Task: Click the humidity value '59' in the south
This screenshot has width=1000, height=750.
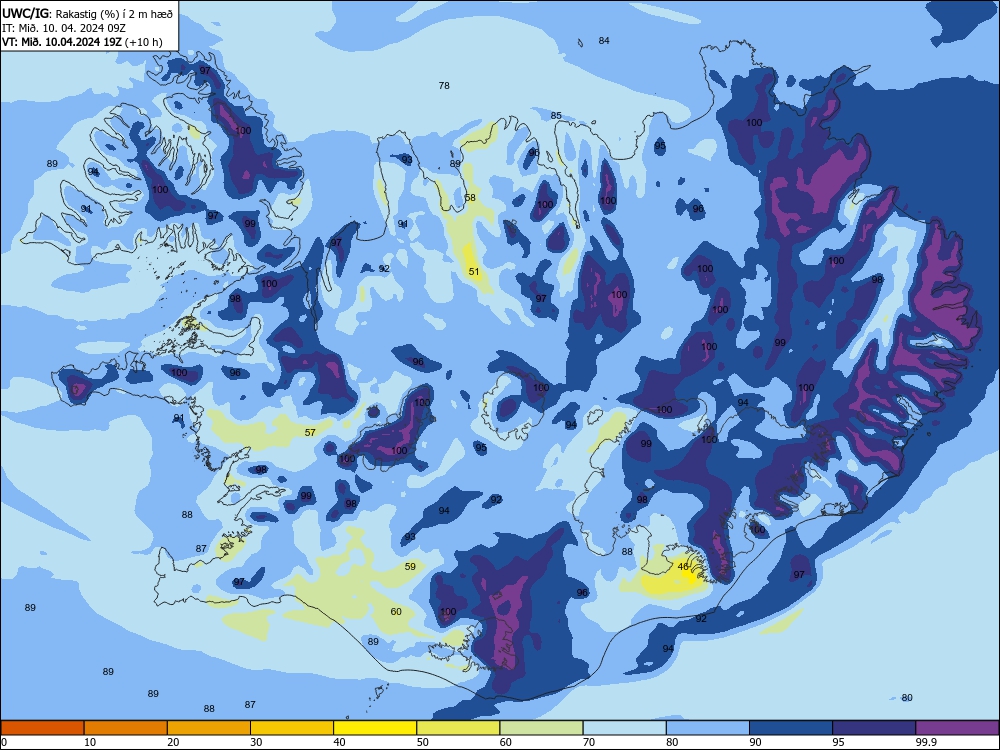Action: coord(410,566)
